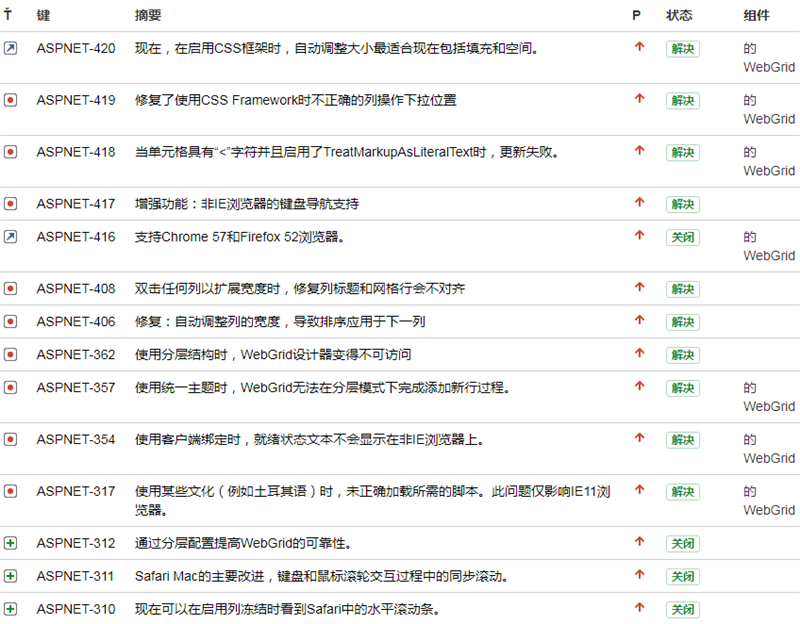The height and width of the screenshot is (624, 800).
Task: Click the red priority arrow for ASPNET-362
Action: [x=639, y=354]
